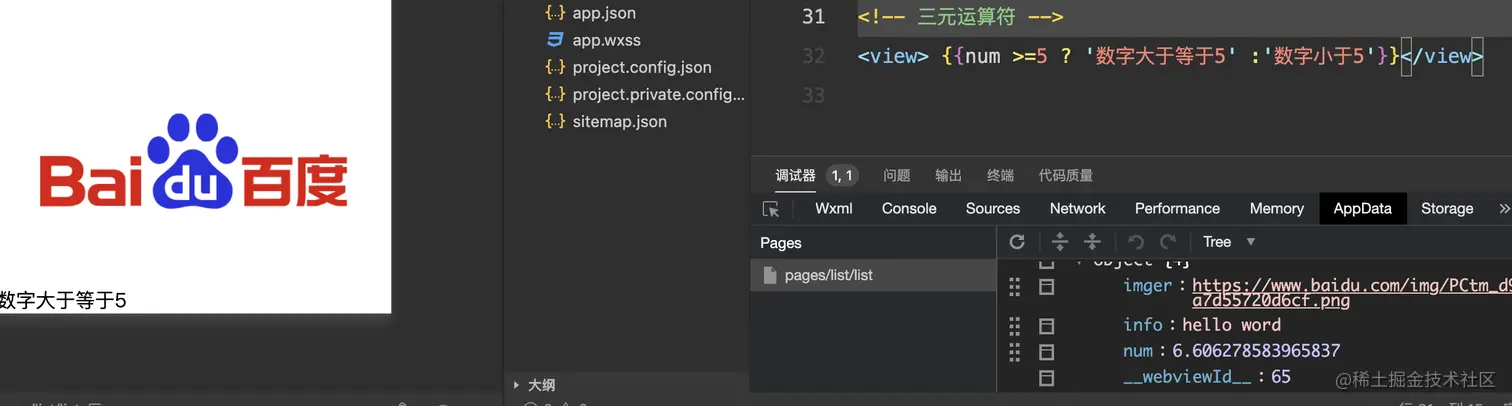This screenshot has width=1512, height=406.
Task: Click the element inspector picker icon
Action: (770, 209)
